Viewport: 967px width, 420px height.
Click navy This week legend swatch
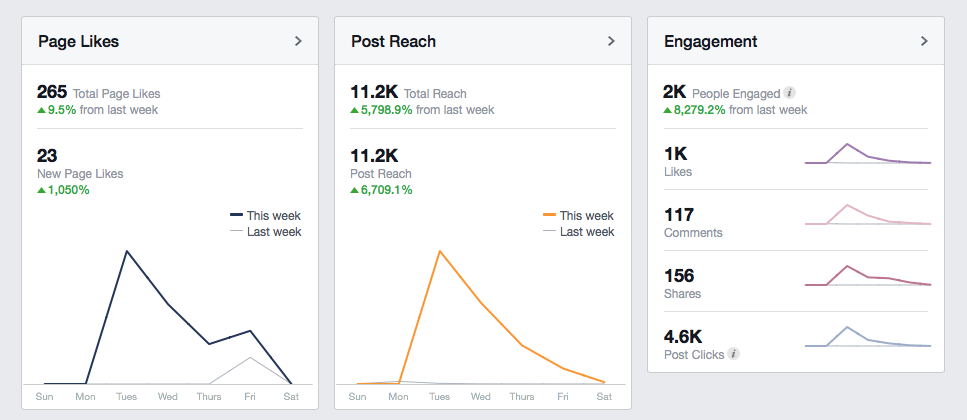point(236,215)
